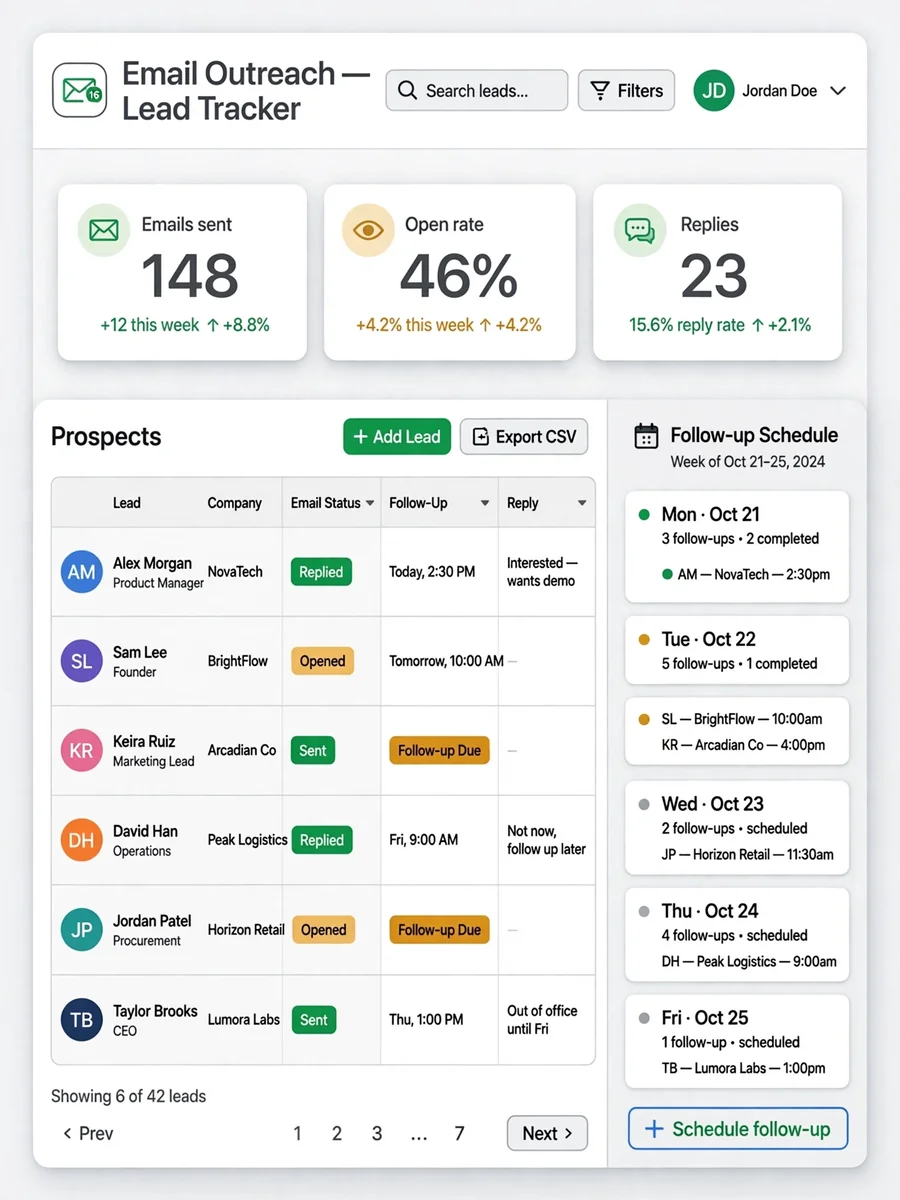Click Export CSV
900x1200 pixels.
click(524, 437)
